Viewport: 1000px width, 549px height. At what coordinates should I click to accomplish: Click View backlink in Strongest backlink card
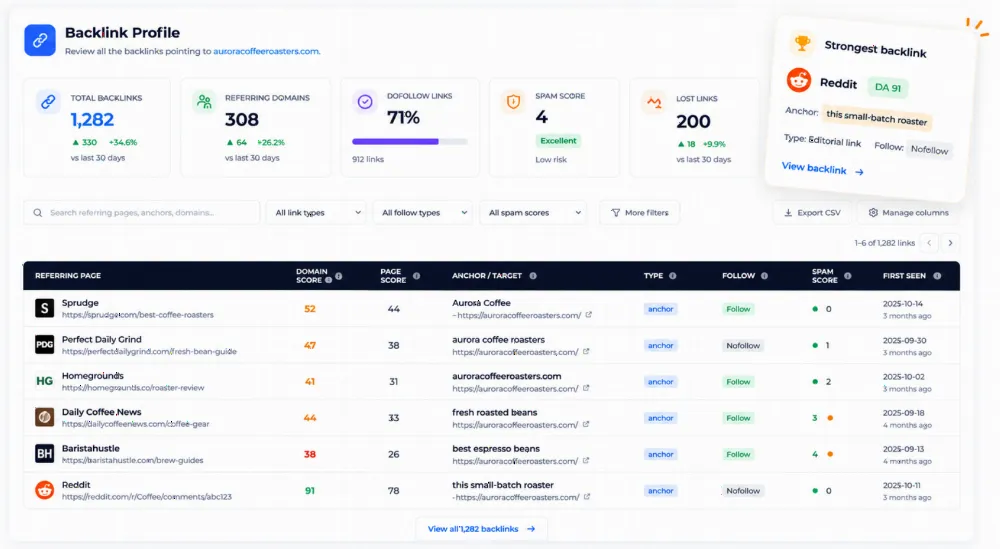822,169
